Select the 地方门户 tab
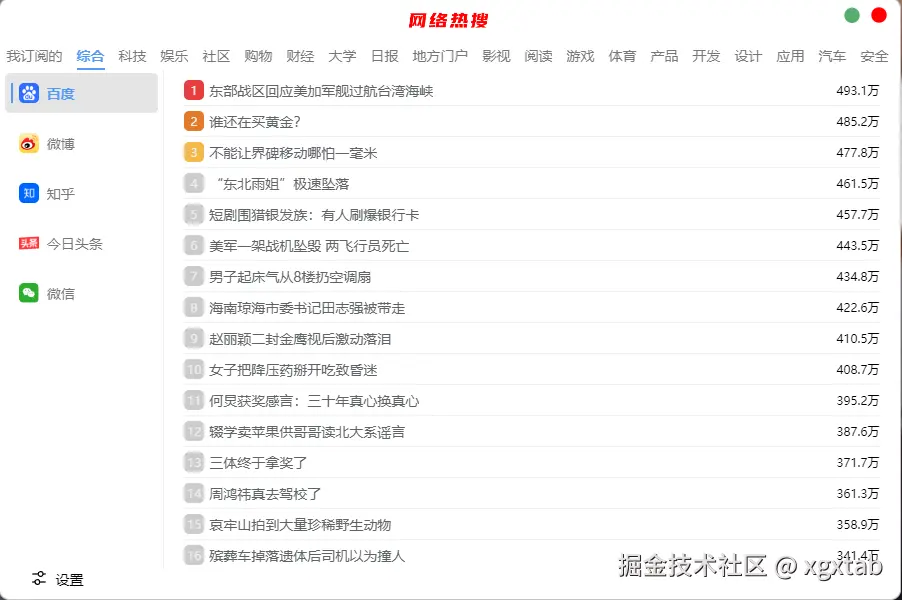The height and width of the screenshot is (600, 902). click(x=440, y=57)
